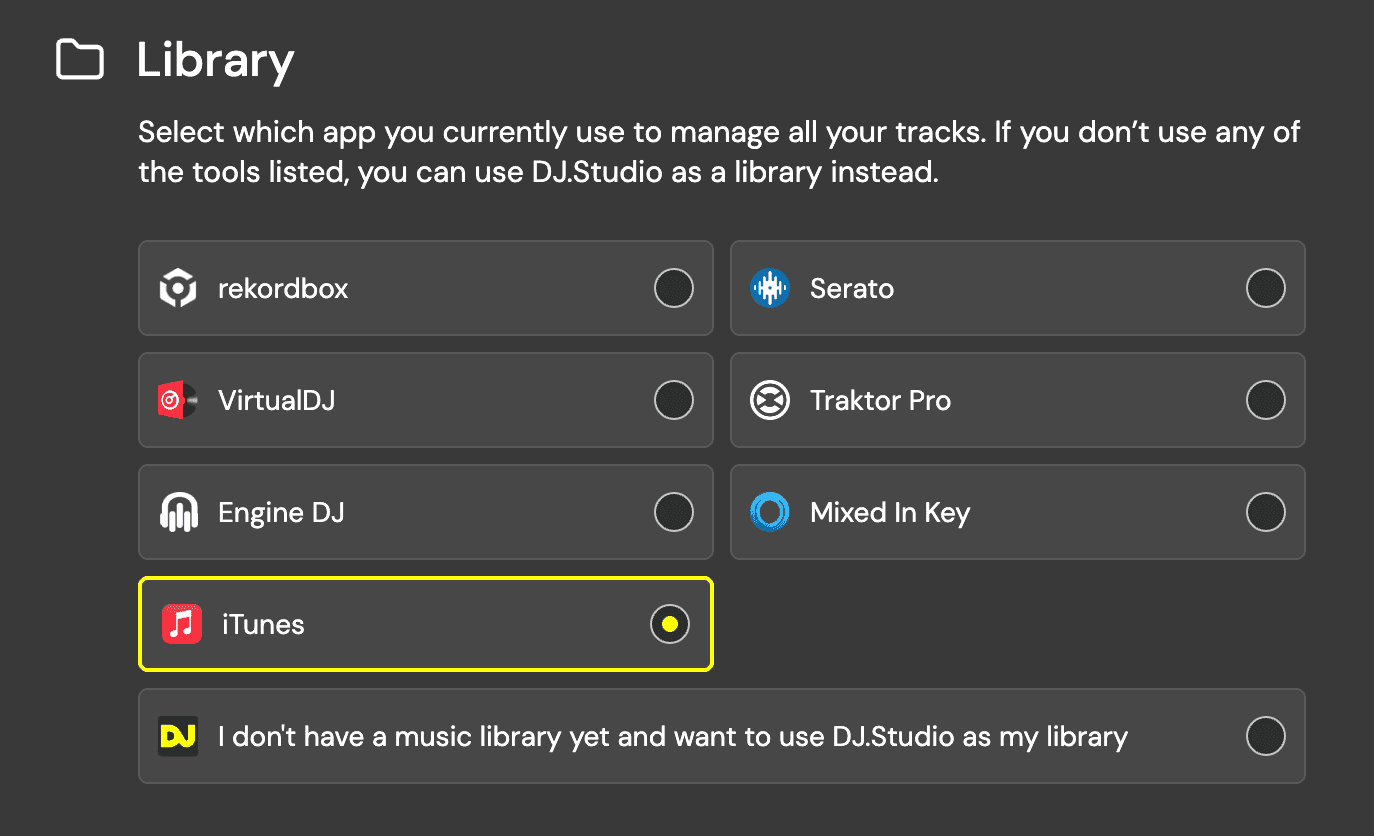Click the Serato app icon

click(x=771, y=288)
